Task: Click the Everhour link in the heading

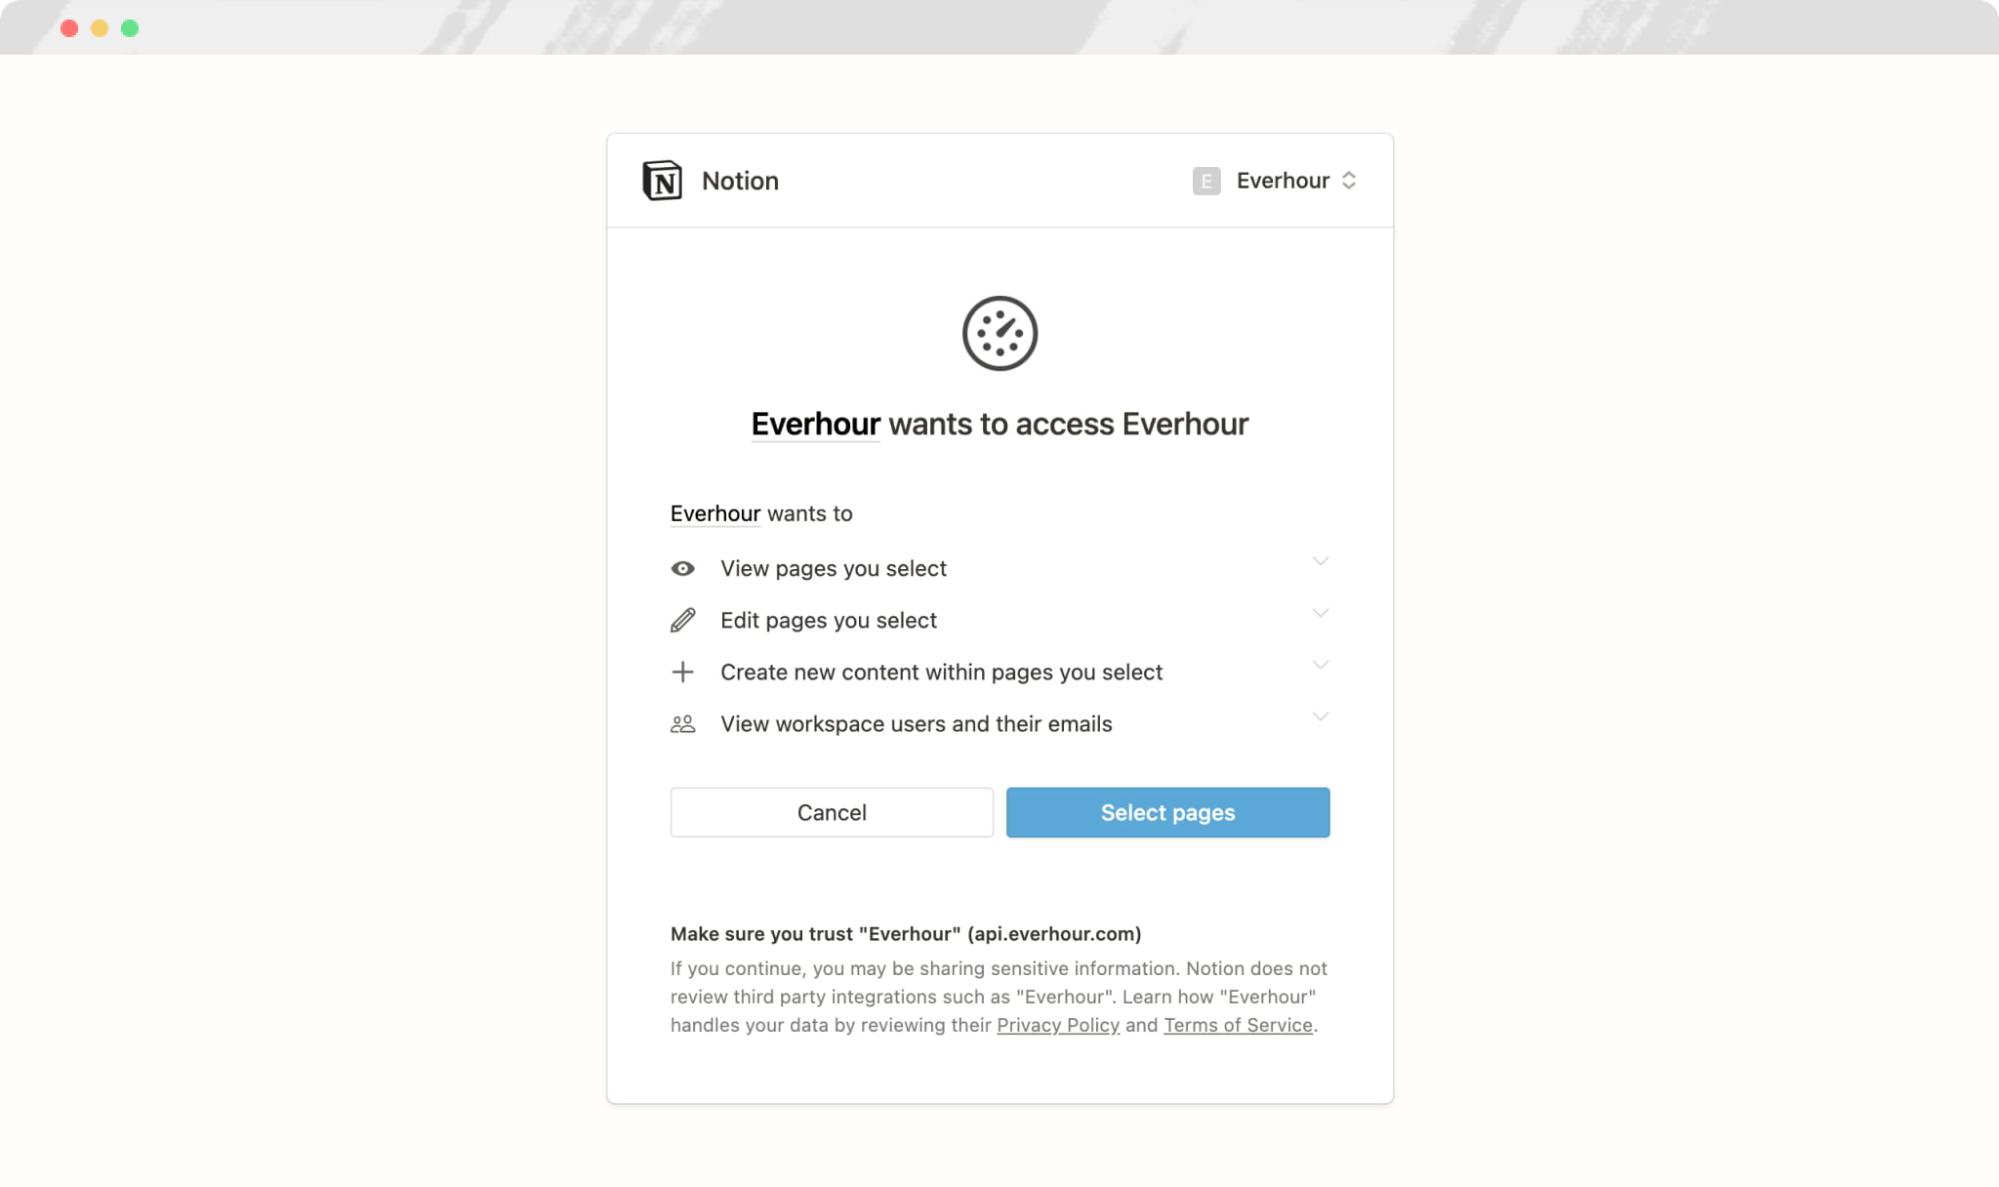Action: 815,423
